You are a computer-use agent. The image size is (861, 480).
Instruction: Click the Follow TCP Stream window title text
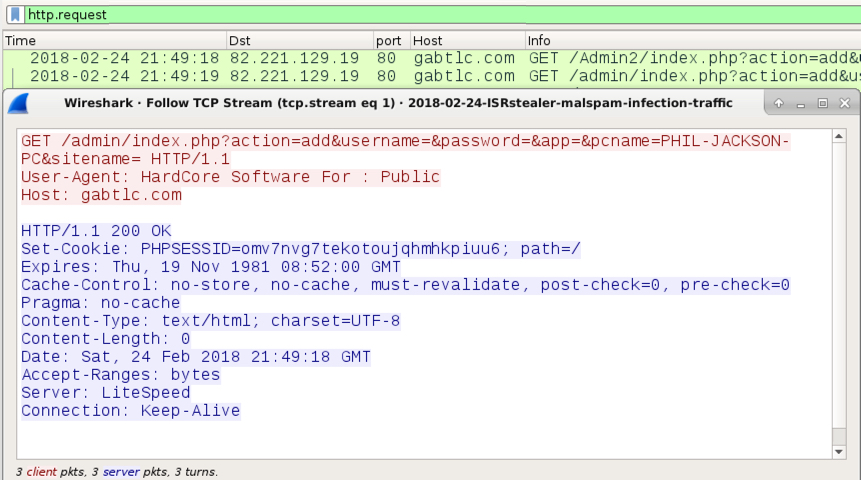point(398,103)
